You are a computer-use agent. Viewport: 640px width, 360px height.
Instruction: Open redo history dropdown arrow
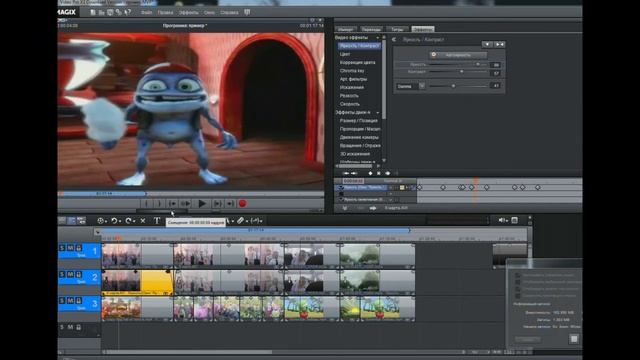click(134, 222)
